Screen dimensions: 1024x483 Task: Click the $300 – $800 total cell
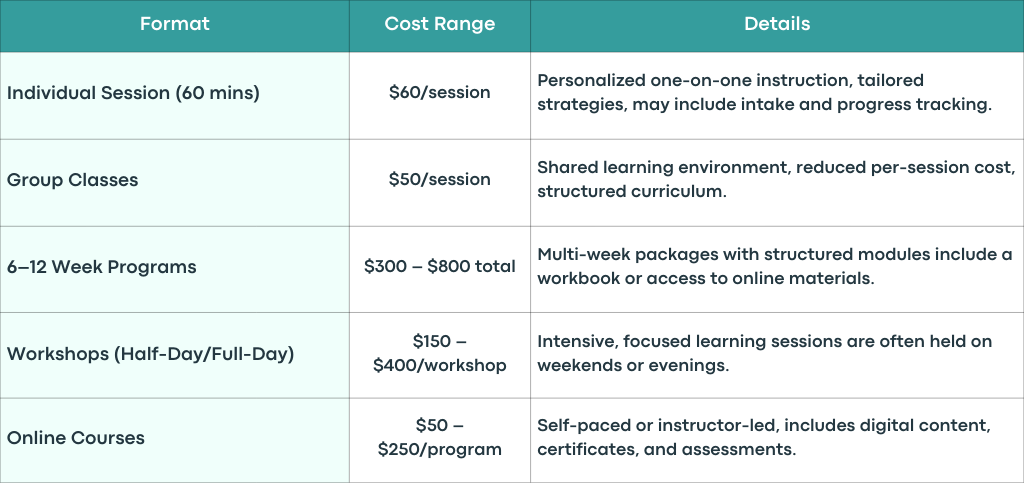pos(440,270)
